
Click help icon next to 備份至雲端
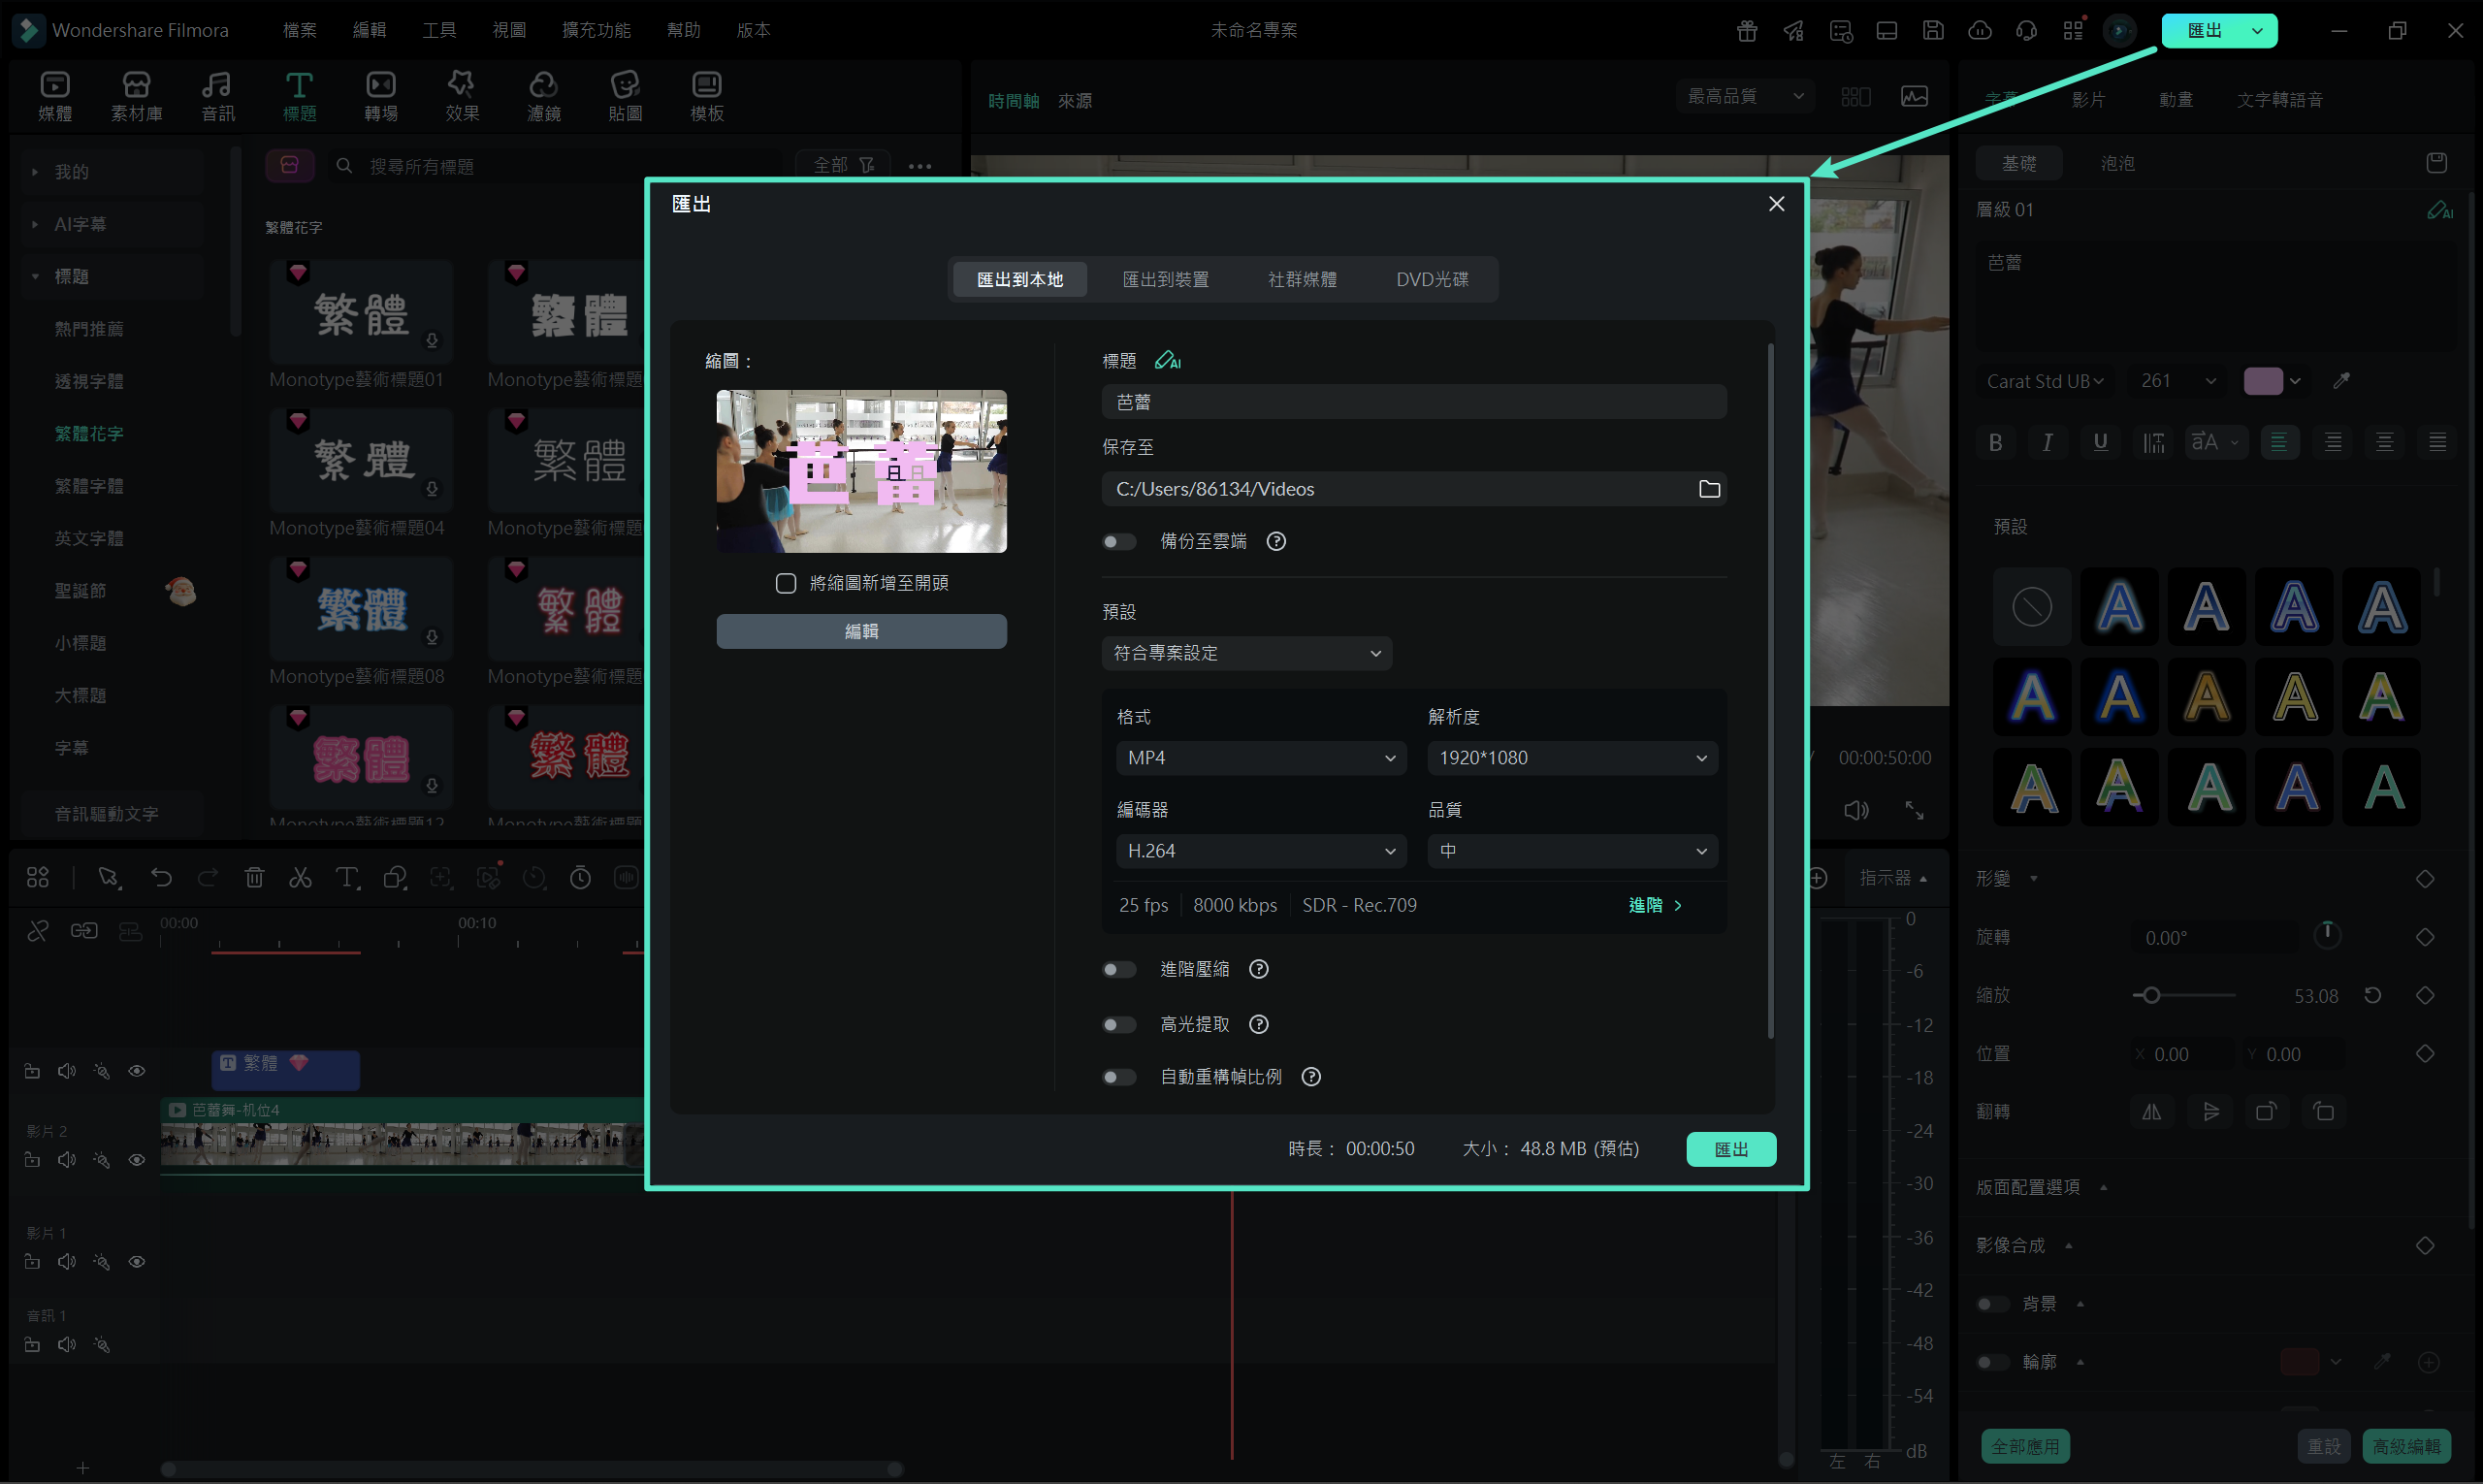tap(1276, 541)
